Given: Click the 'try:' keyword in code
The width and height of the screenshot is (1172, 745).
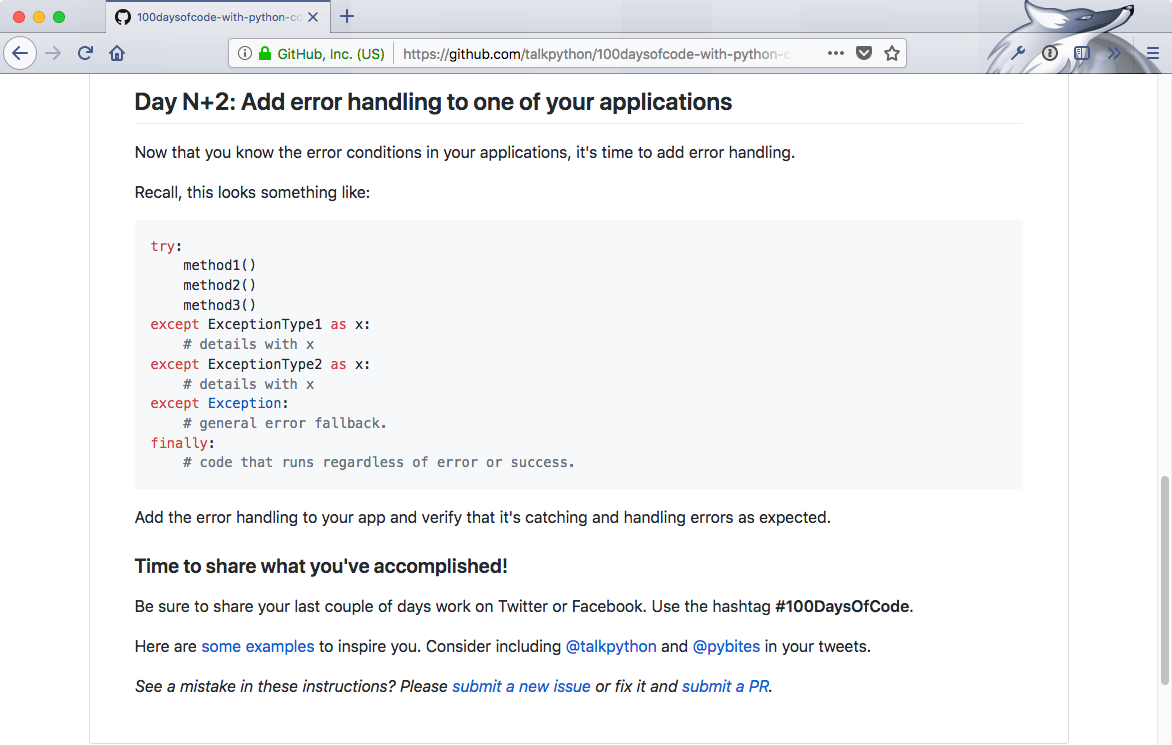Looking at the screenshot, I should tap(162, 246).
